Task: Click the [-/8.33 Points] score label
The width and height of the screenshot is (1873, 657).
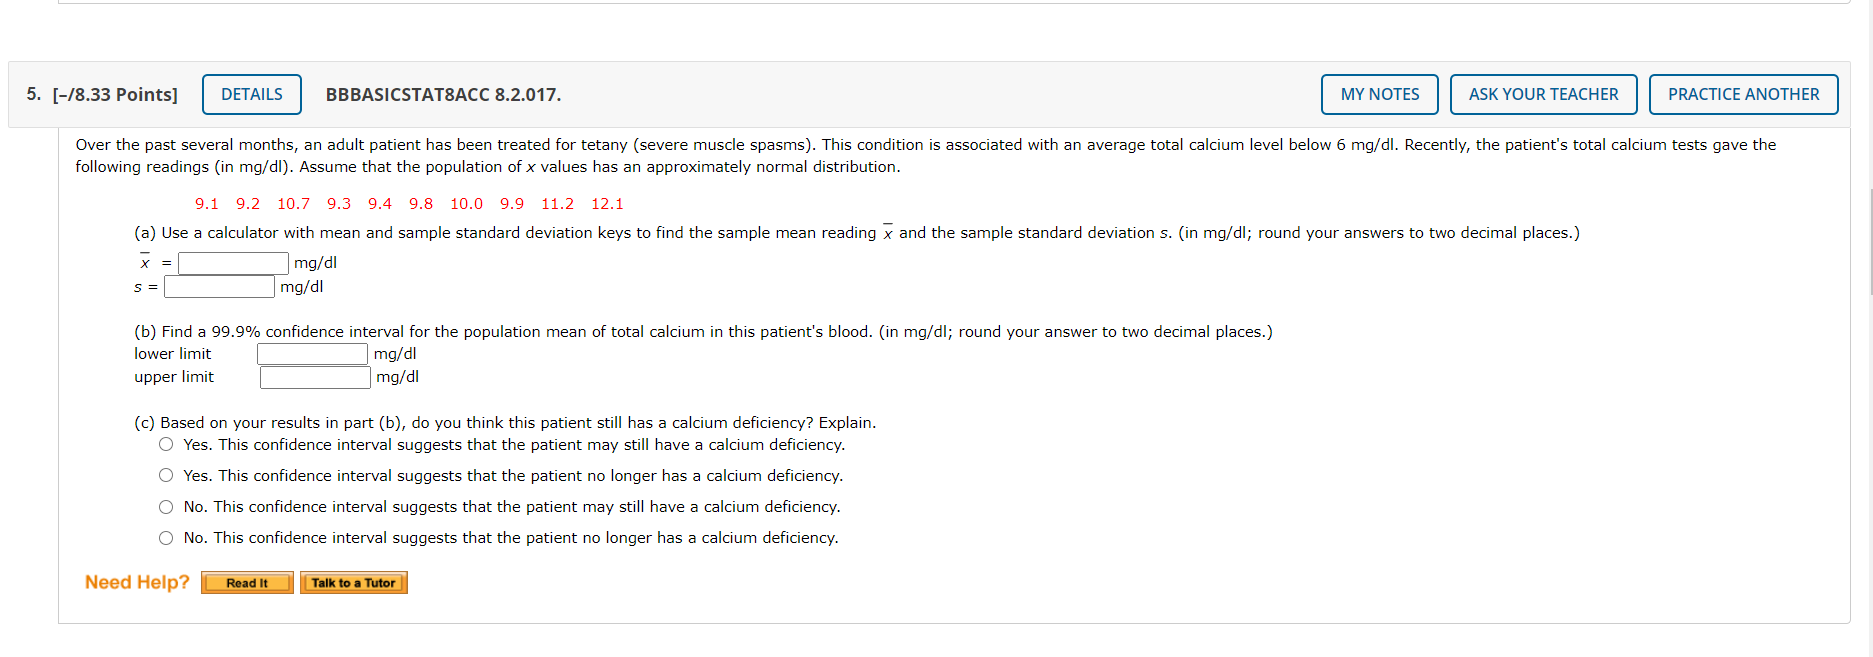Action: pos(113,94)
